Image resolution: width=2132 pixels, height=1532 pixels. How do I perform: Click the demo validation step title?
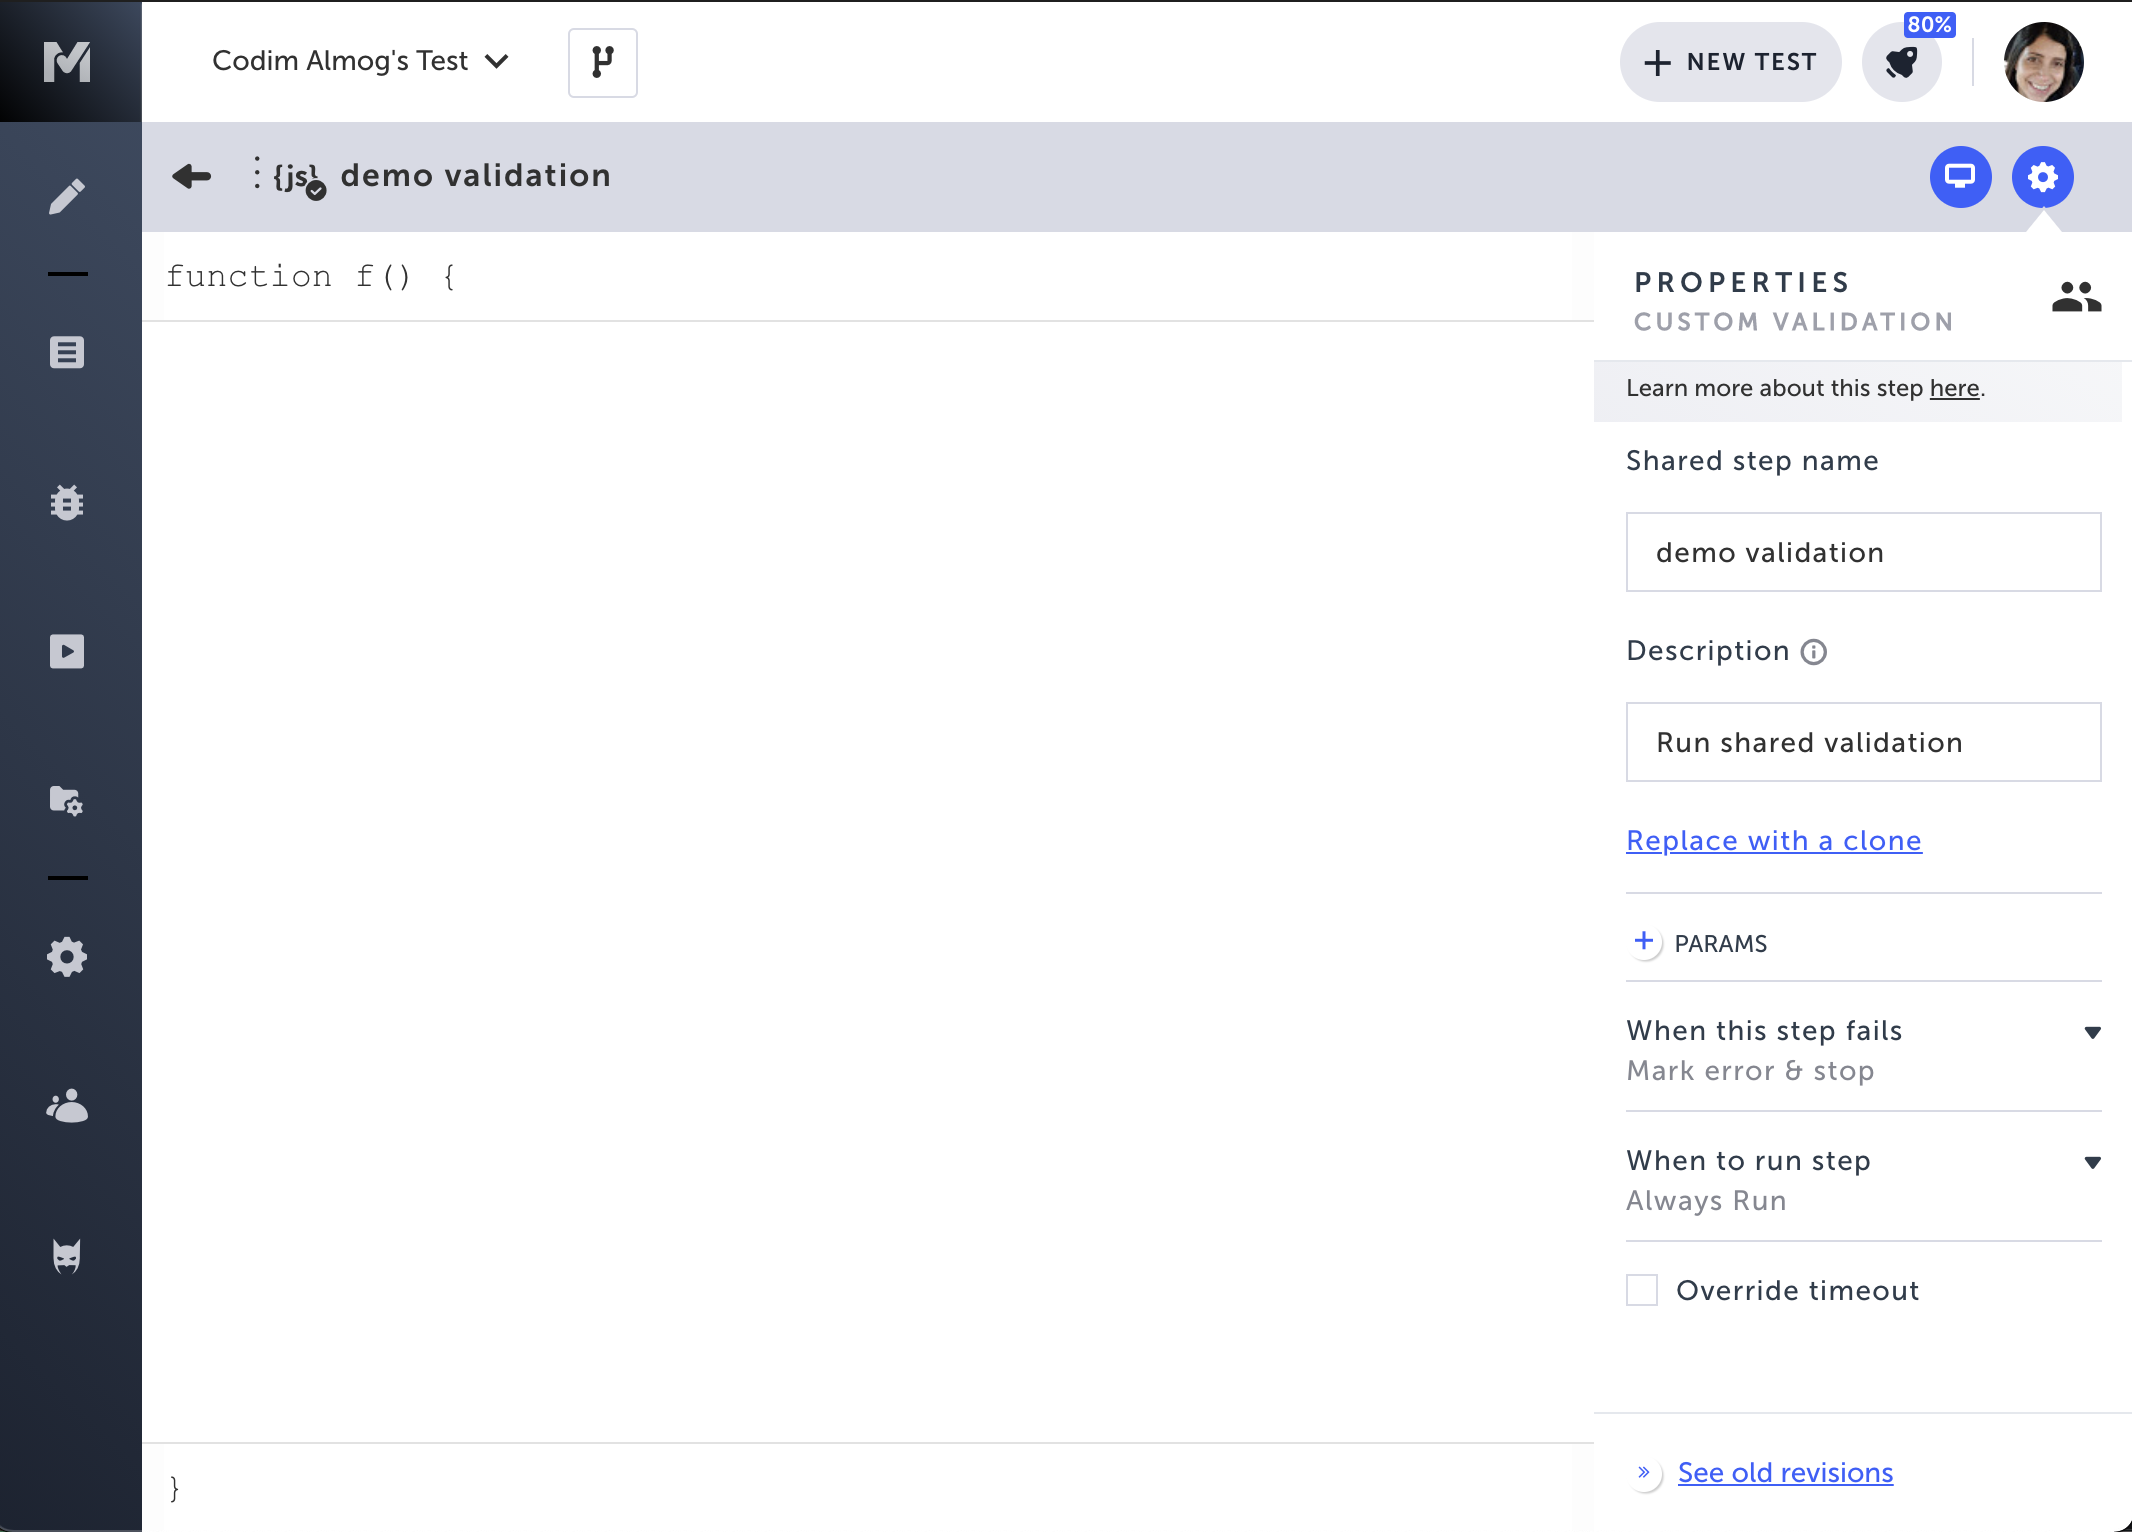pyautogui.click(x=475, y=176)
